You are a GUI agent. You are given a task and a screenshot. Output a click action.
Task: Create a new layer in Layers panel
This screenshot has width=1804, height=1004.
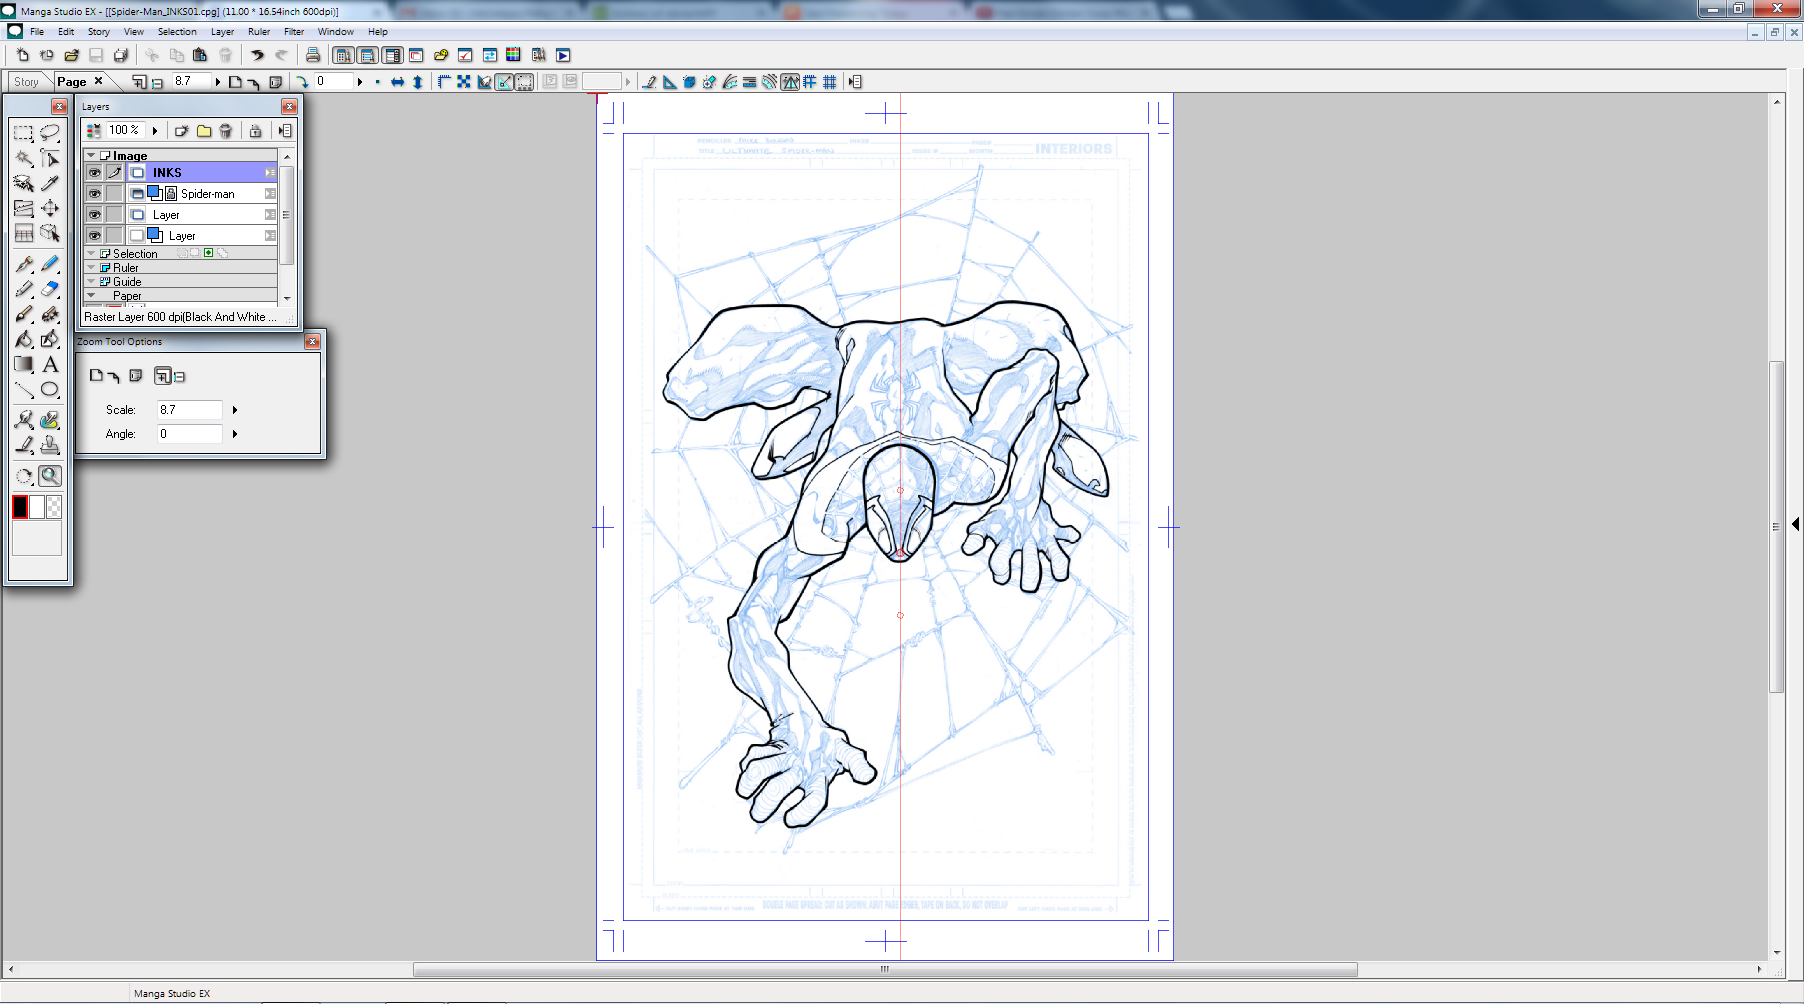point(181,130)
